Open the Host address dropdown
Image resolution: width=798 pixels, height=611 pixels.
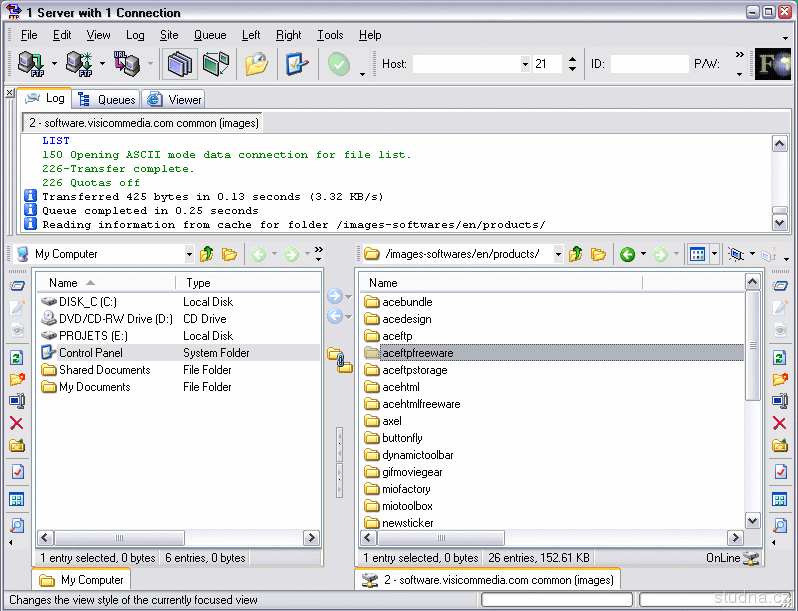coord(524,64)
